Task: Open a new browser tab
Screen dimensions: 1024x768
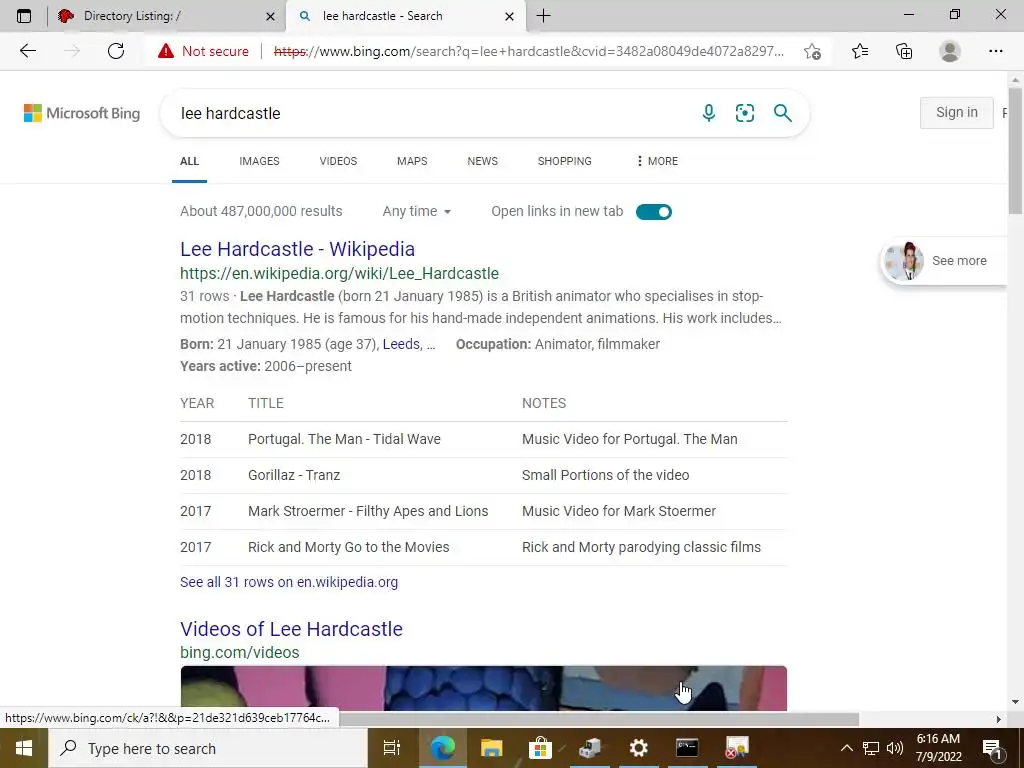Action: click(x=543, y=16)
